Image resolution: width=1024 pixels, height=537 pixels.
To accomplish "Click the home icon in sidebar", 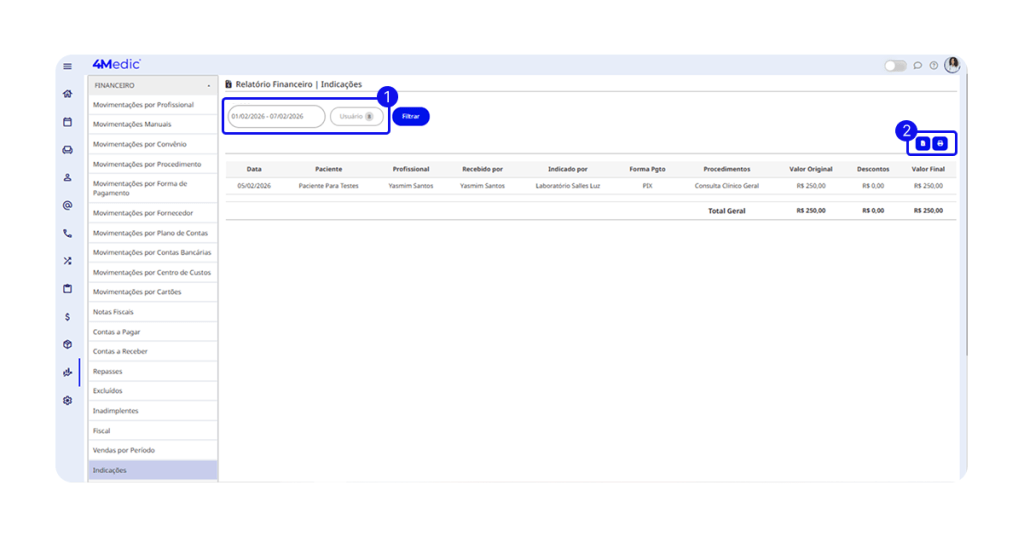I will point(67,94).
